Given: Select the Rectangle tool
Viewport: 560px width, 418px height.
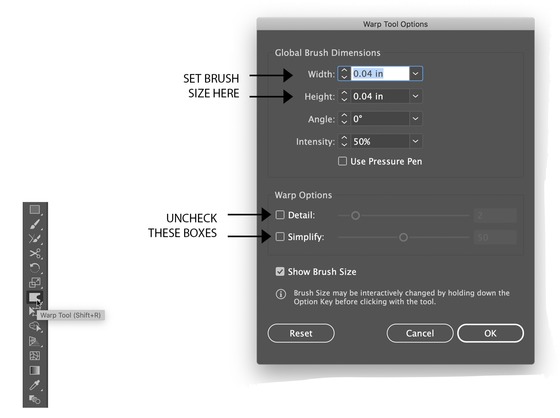Looking at the screenshot, I should [35, 210].
